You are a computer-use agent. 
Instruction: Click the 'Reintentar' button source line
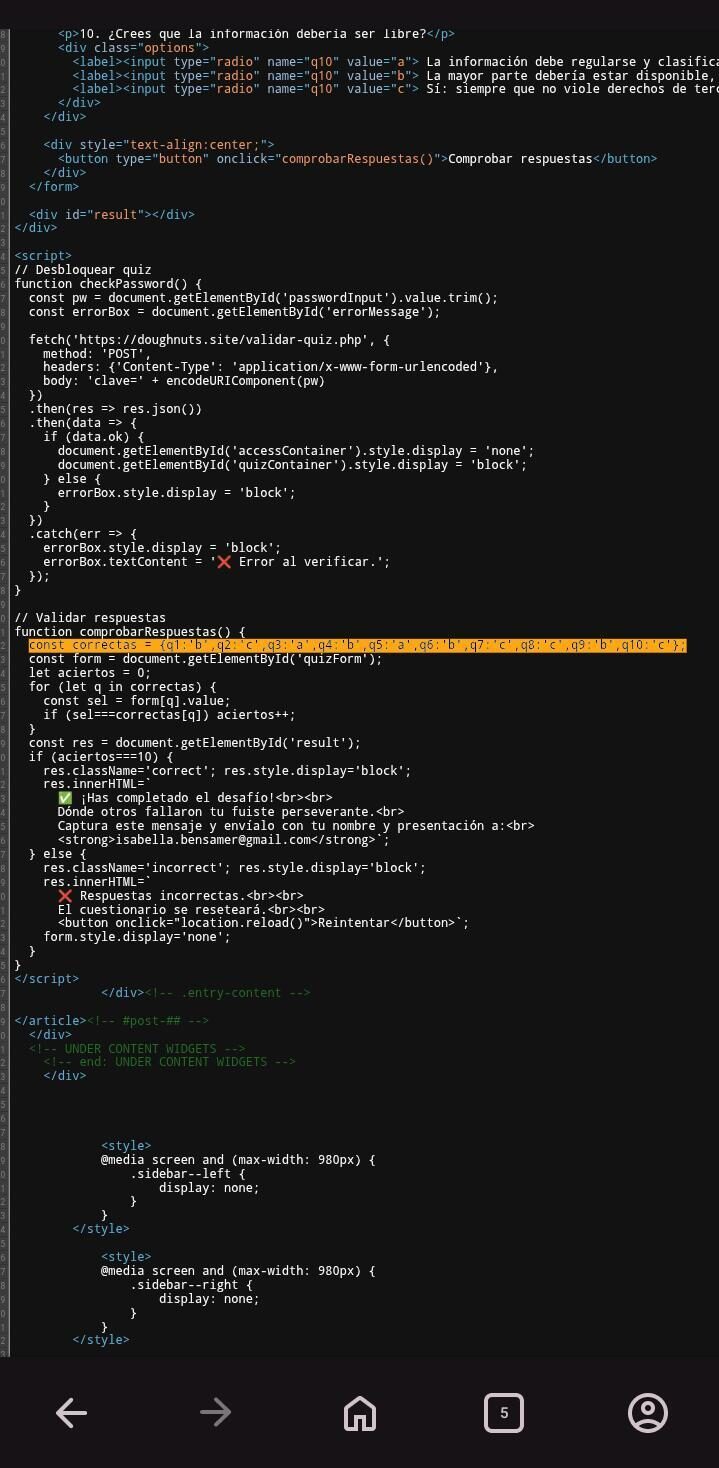point(263,922)
